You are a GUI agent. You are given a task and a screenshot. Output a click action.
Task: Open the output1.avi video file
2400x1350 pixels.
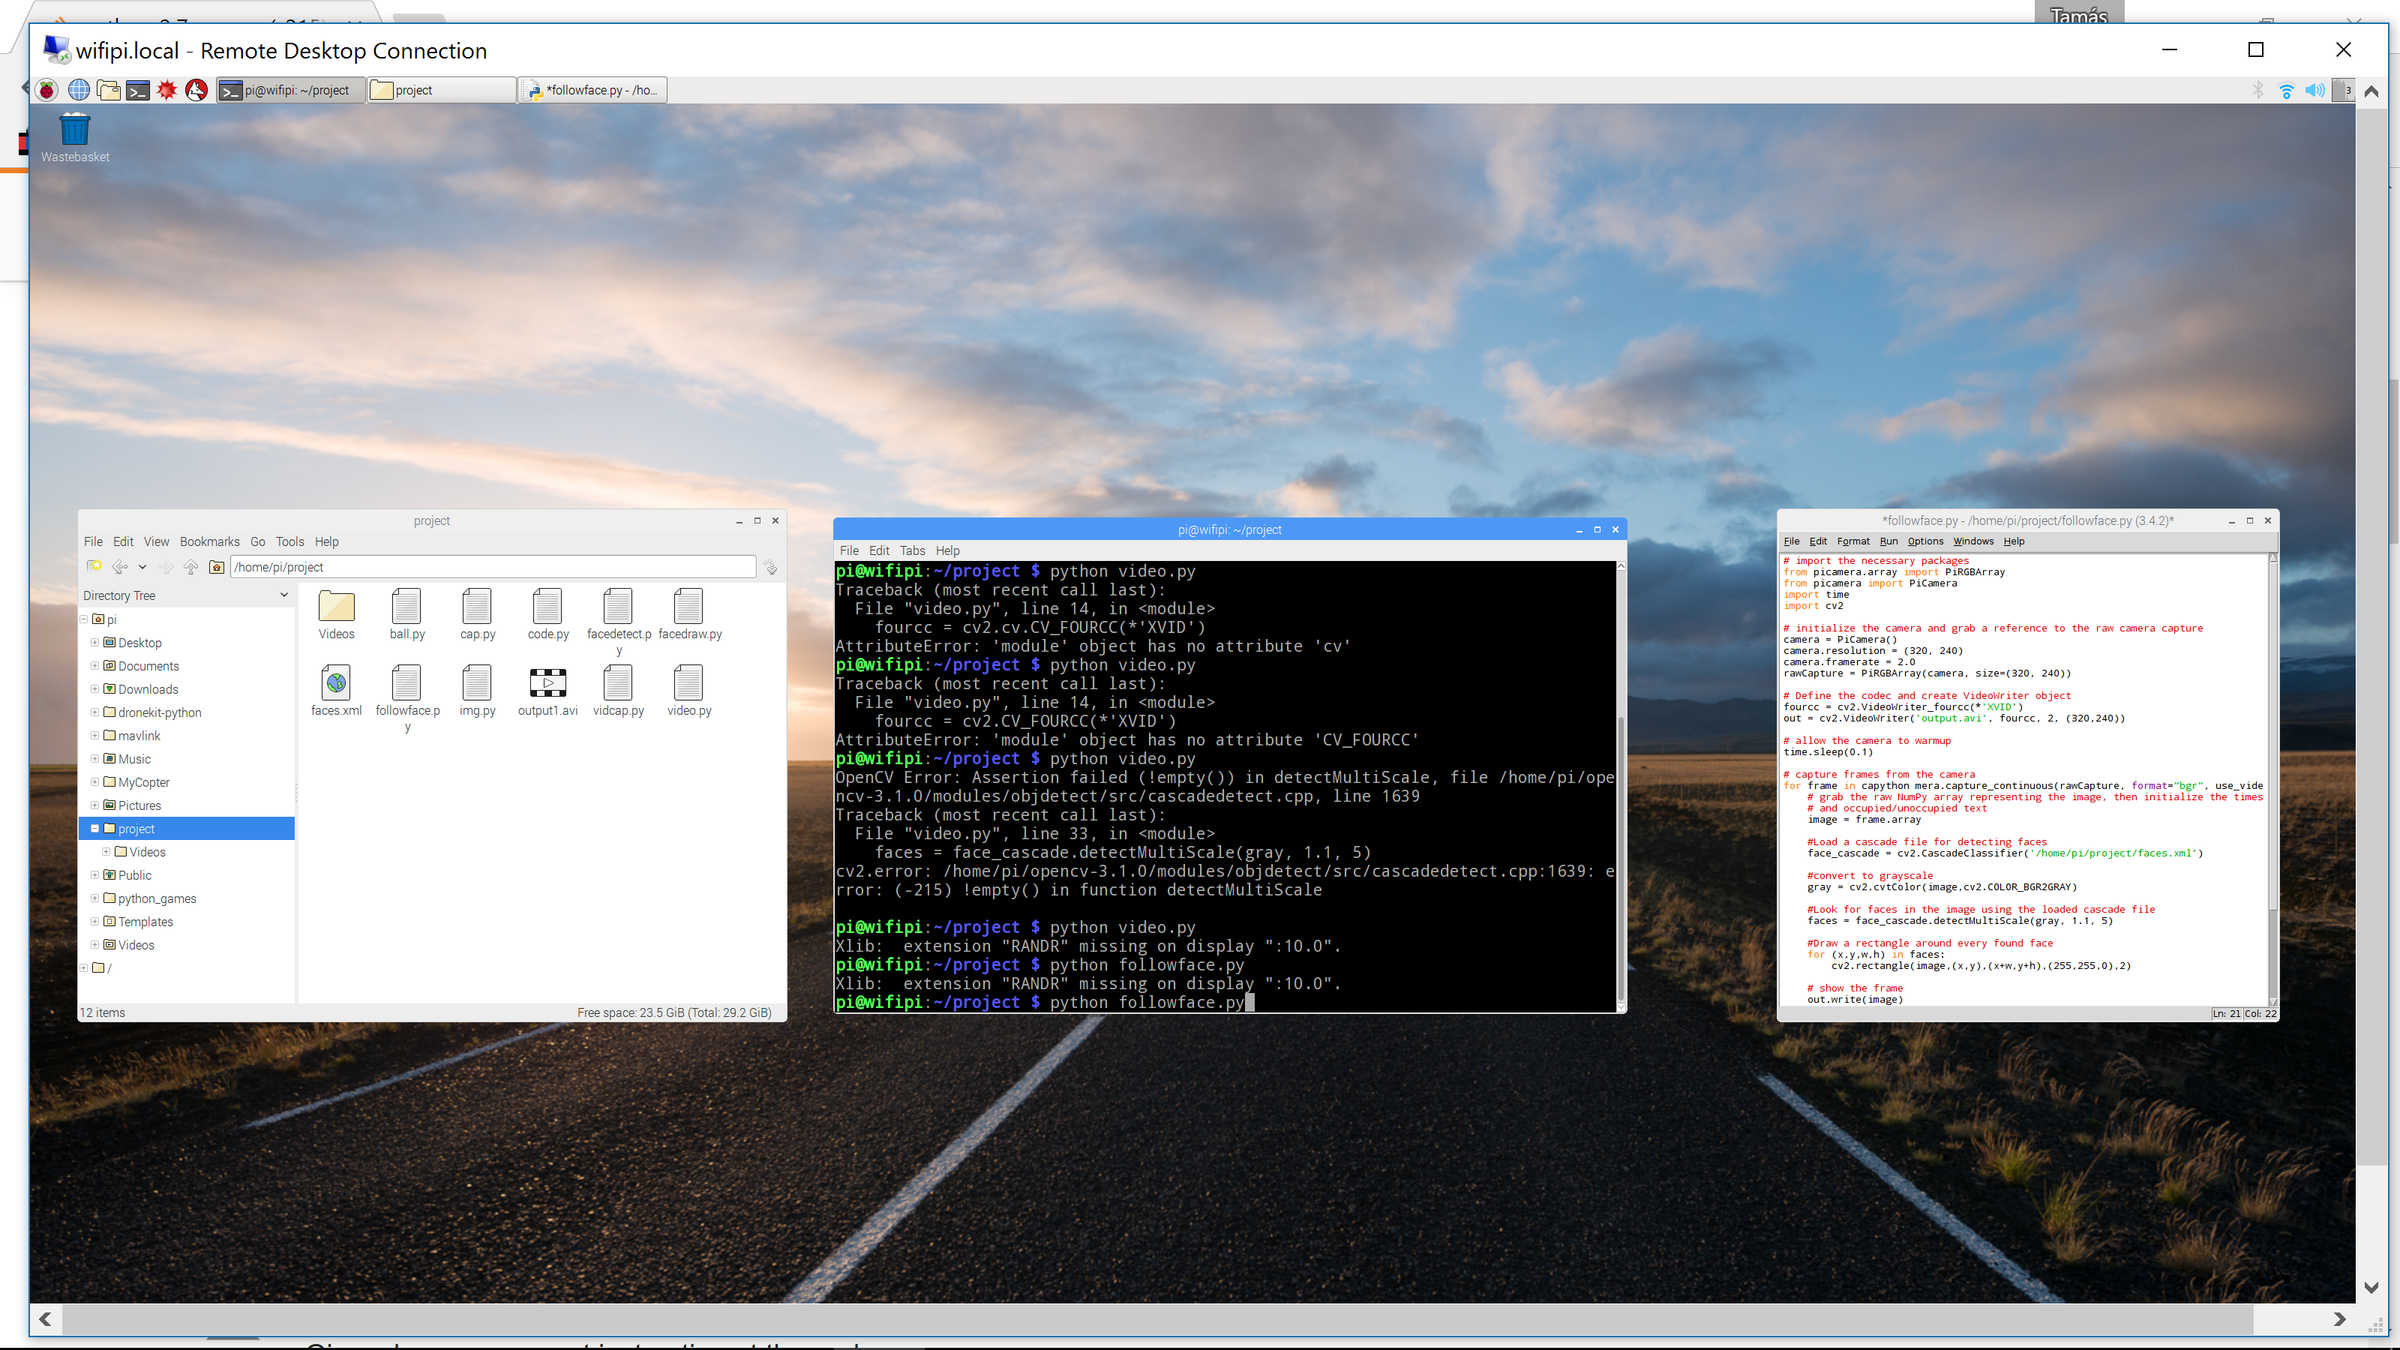(547, 684)
